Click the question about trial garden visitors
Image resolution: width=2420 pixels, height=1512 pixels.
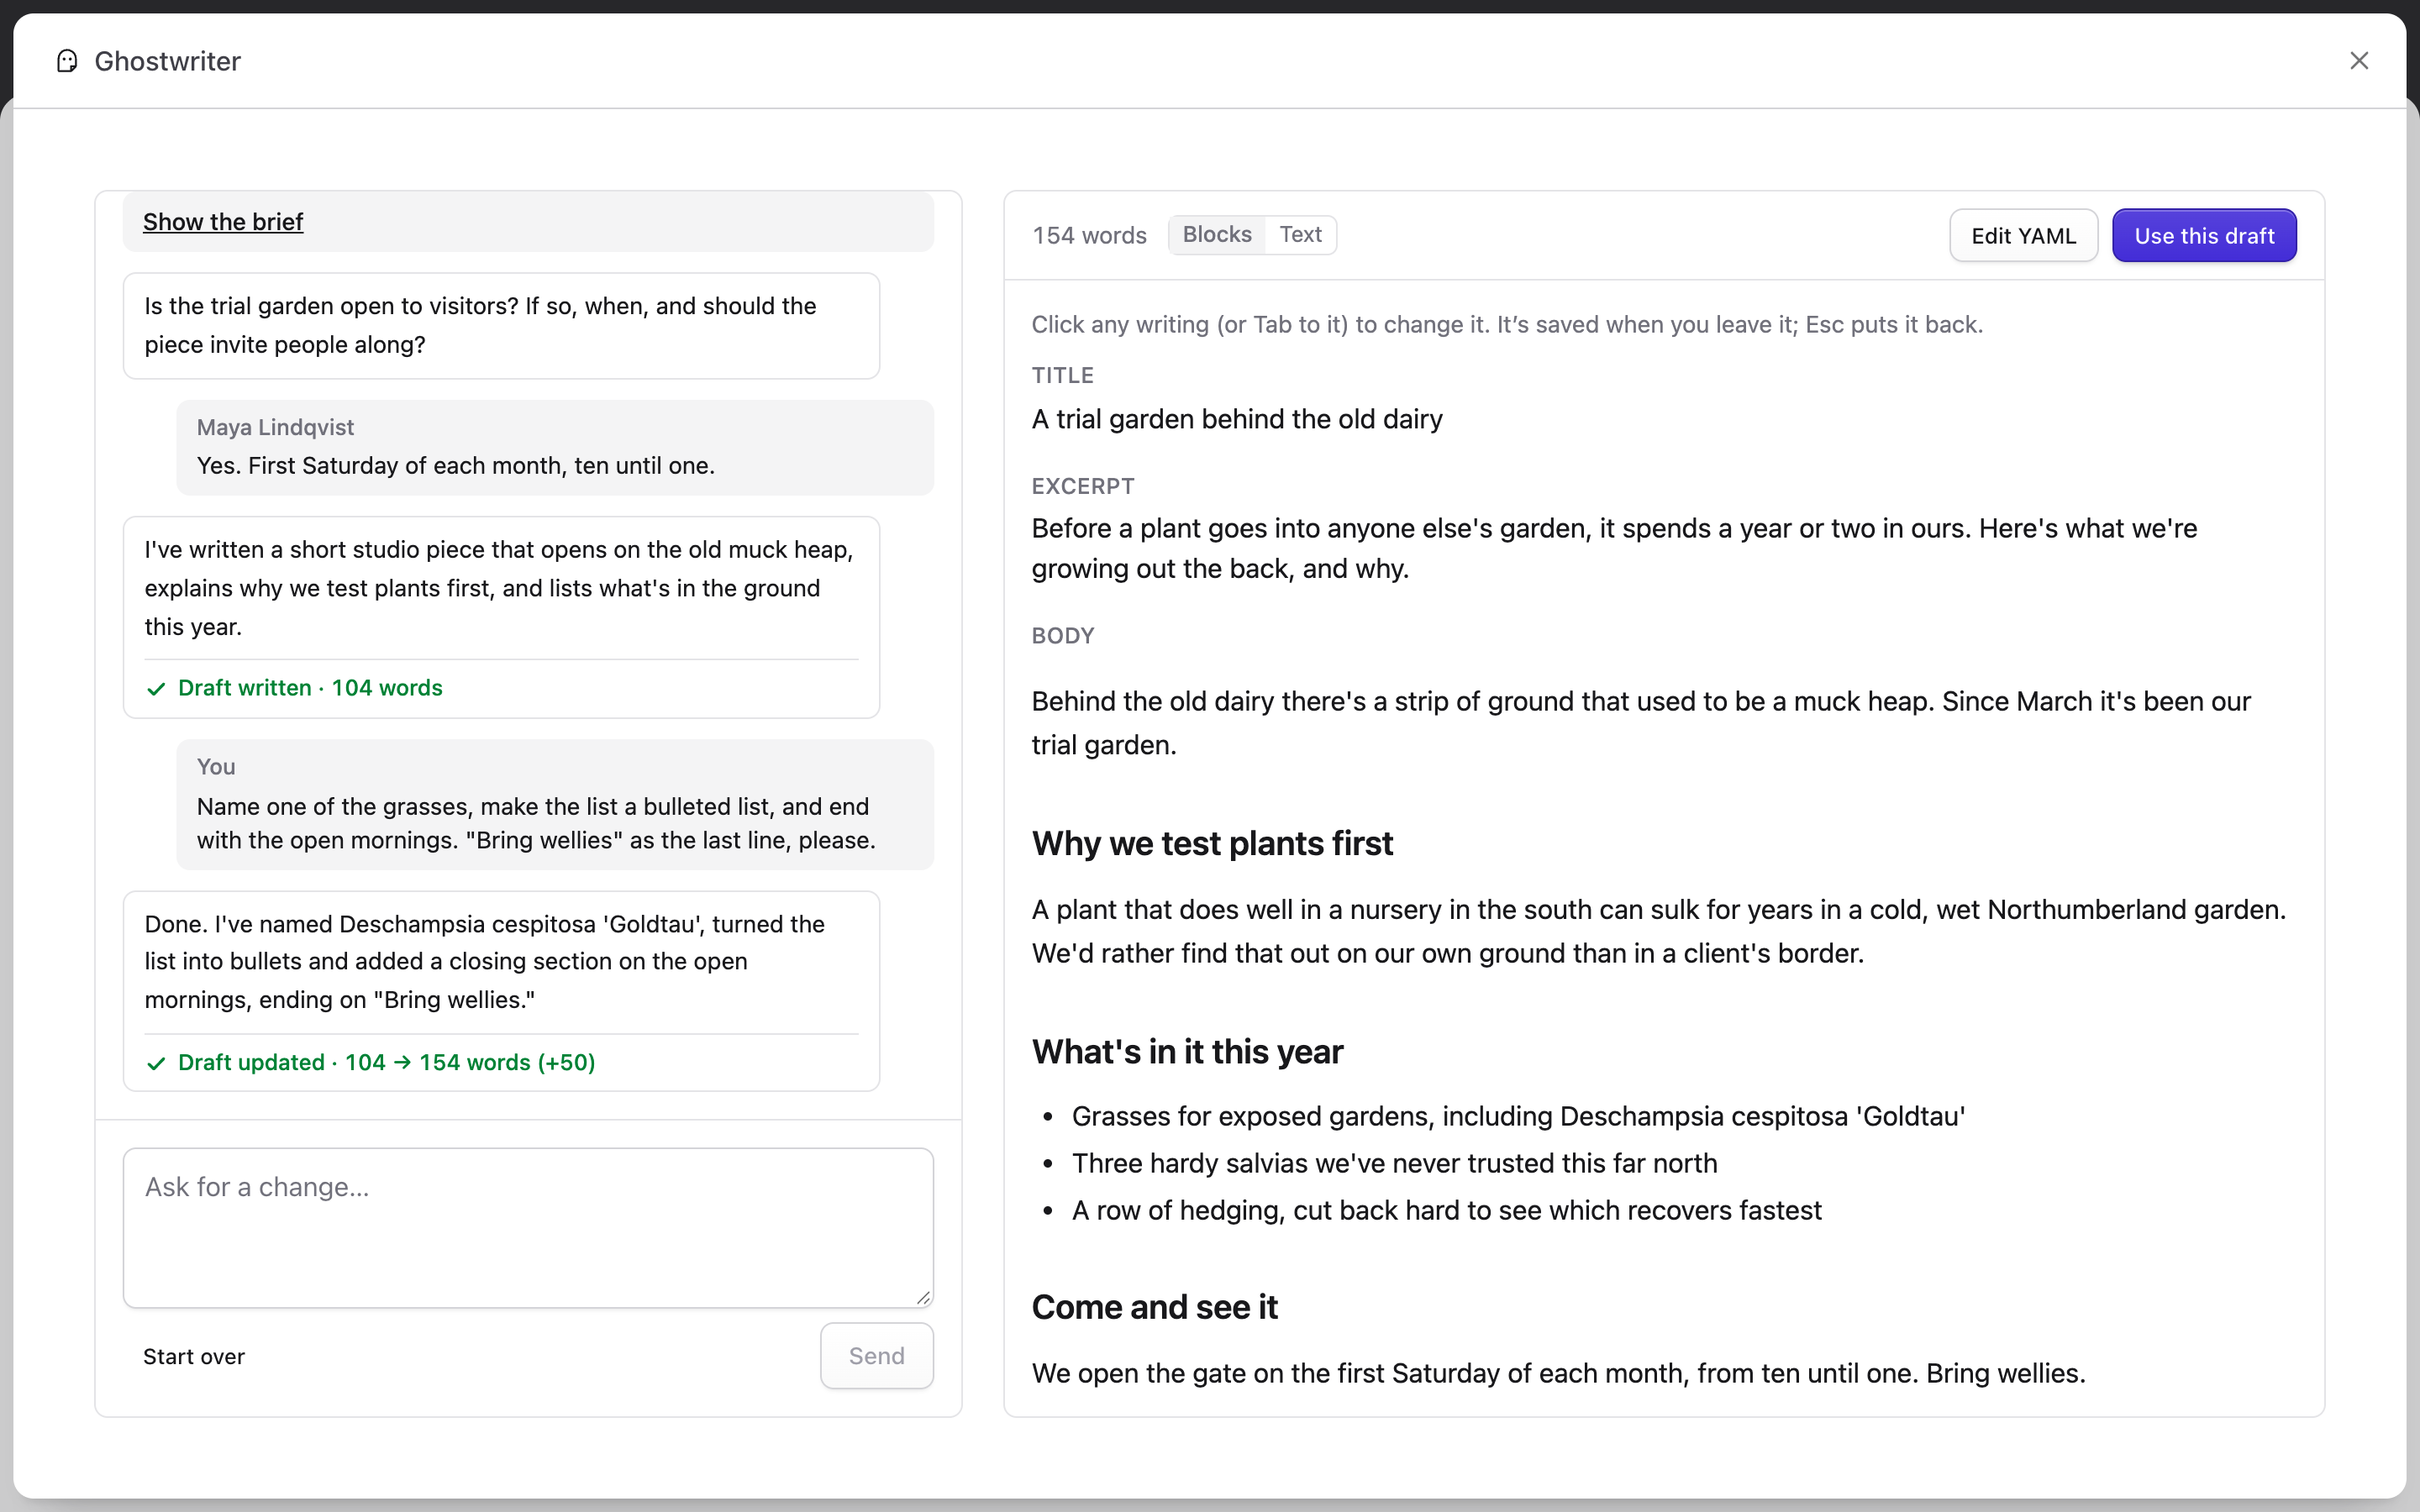point(501,326)
